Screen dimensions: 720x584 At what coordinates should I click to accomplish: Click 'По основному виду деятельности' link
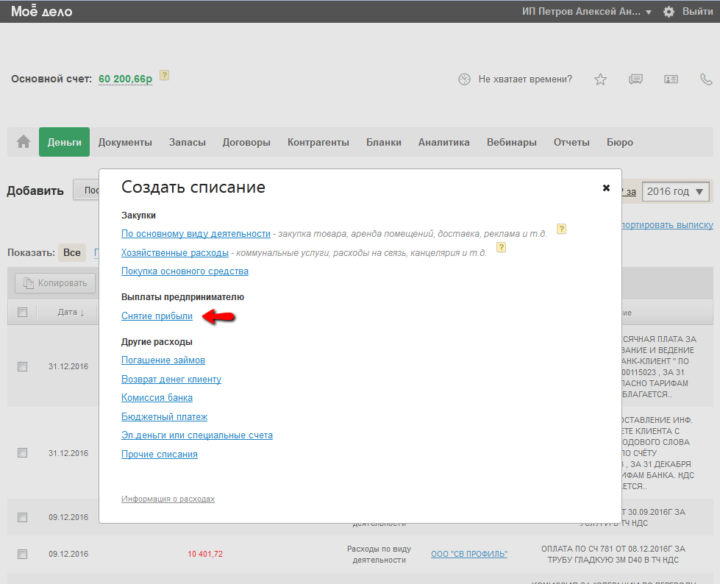click(x=196, y=234)
